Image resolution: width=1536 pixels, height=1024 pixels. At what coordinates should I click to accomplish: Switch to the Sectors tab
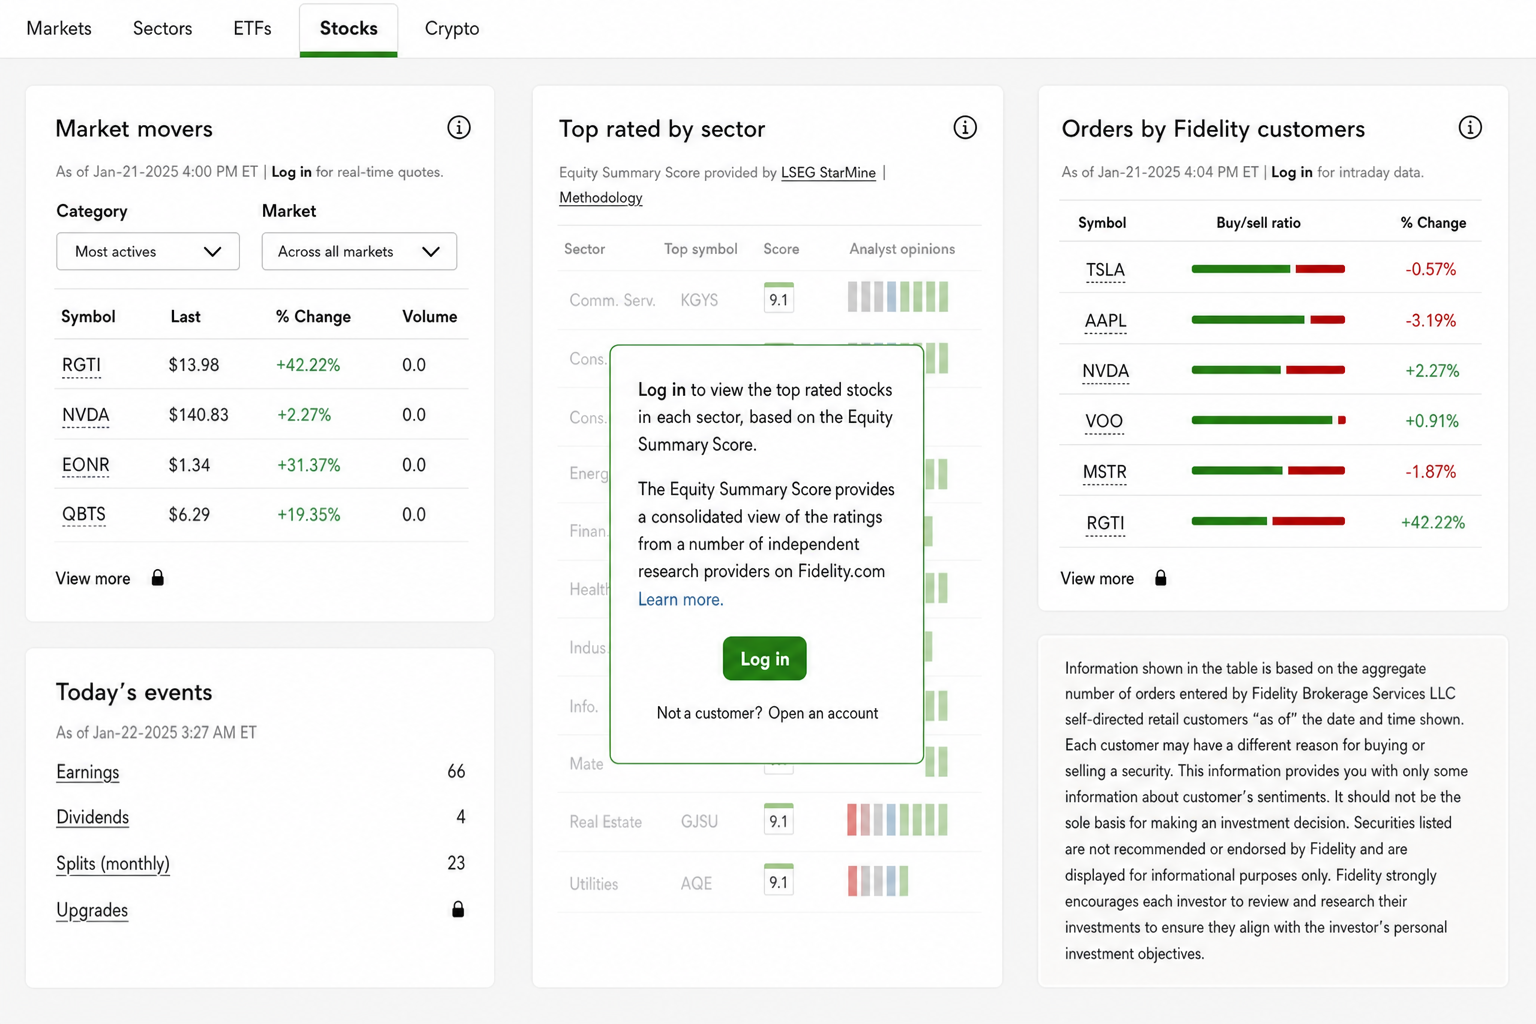[x=162, y=28]
